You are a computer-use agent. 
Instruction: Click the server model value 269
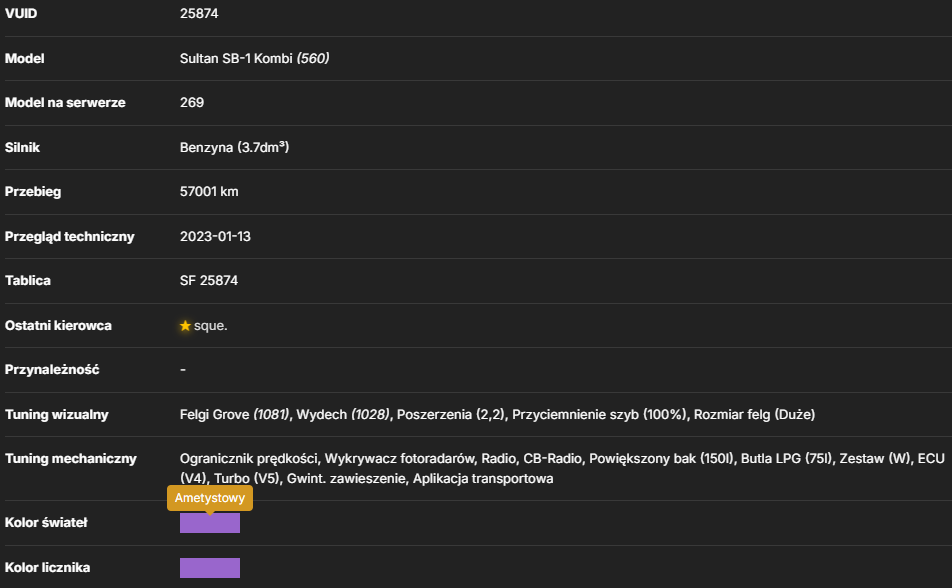(x=192, y=103)
